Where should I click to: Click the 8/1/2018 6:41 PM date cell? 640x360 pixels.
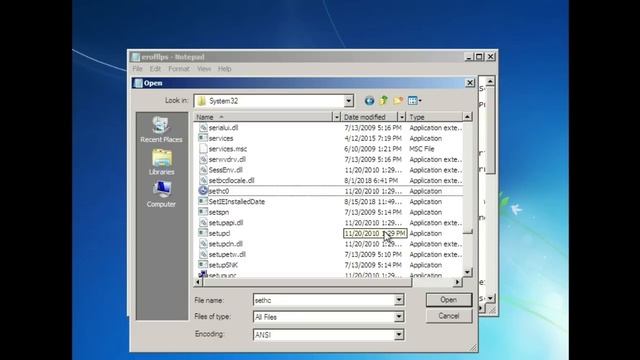click(371, 180)
